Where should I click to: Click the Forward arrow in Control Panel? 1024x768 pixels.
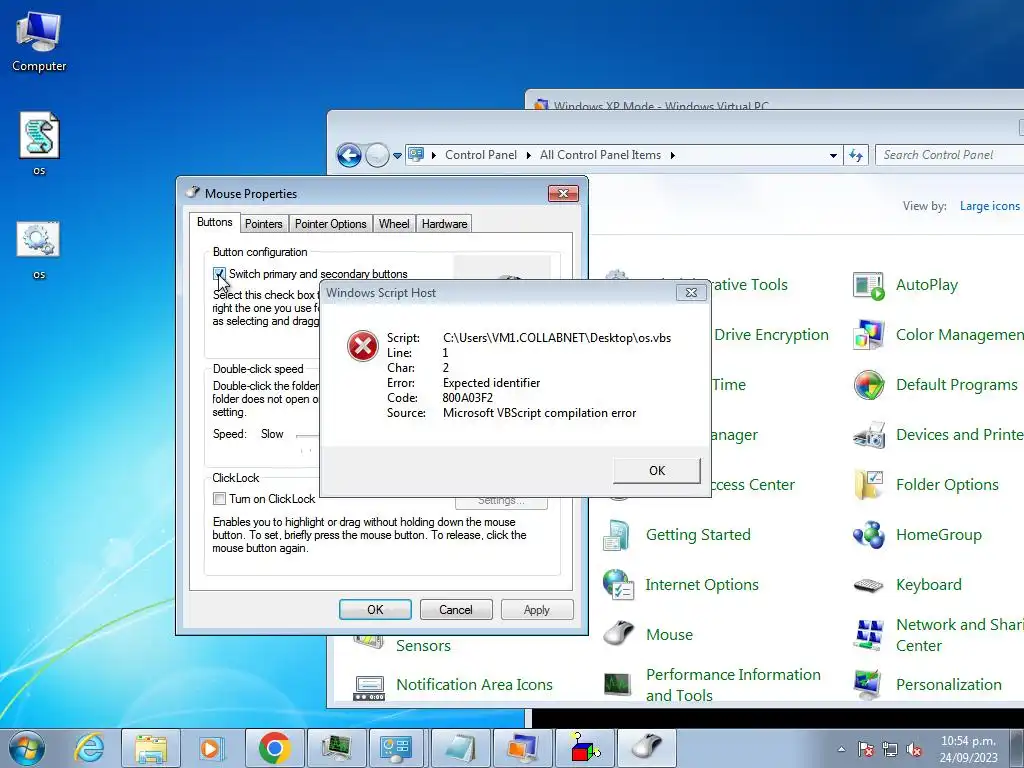tap(377, 155)
